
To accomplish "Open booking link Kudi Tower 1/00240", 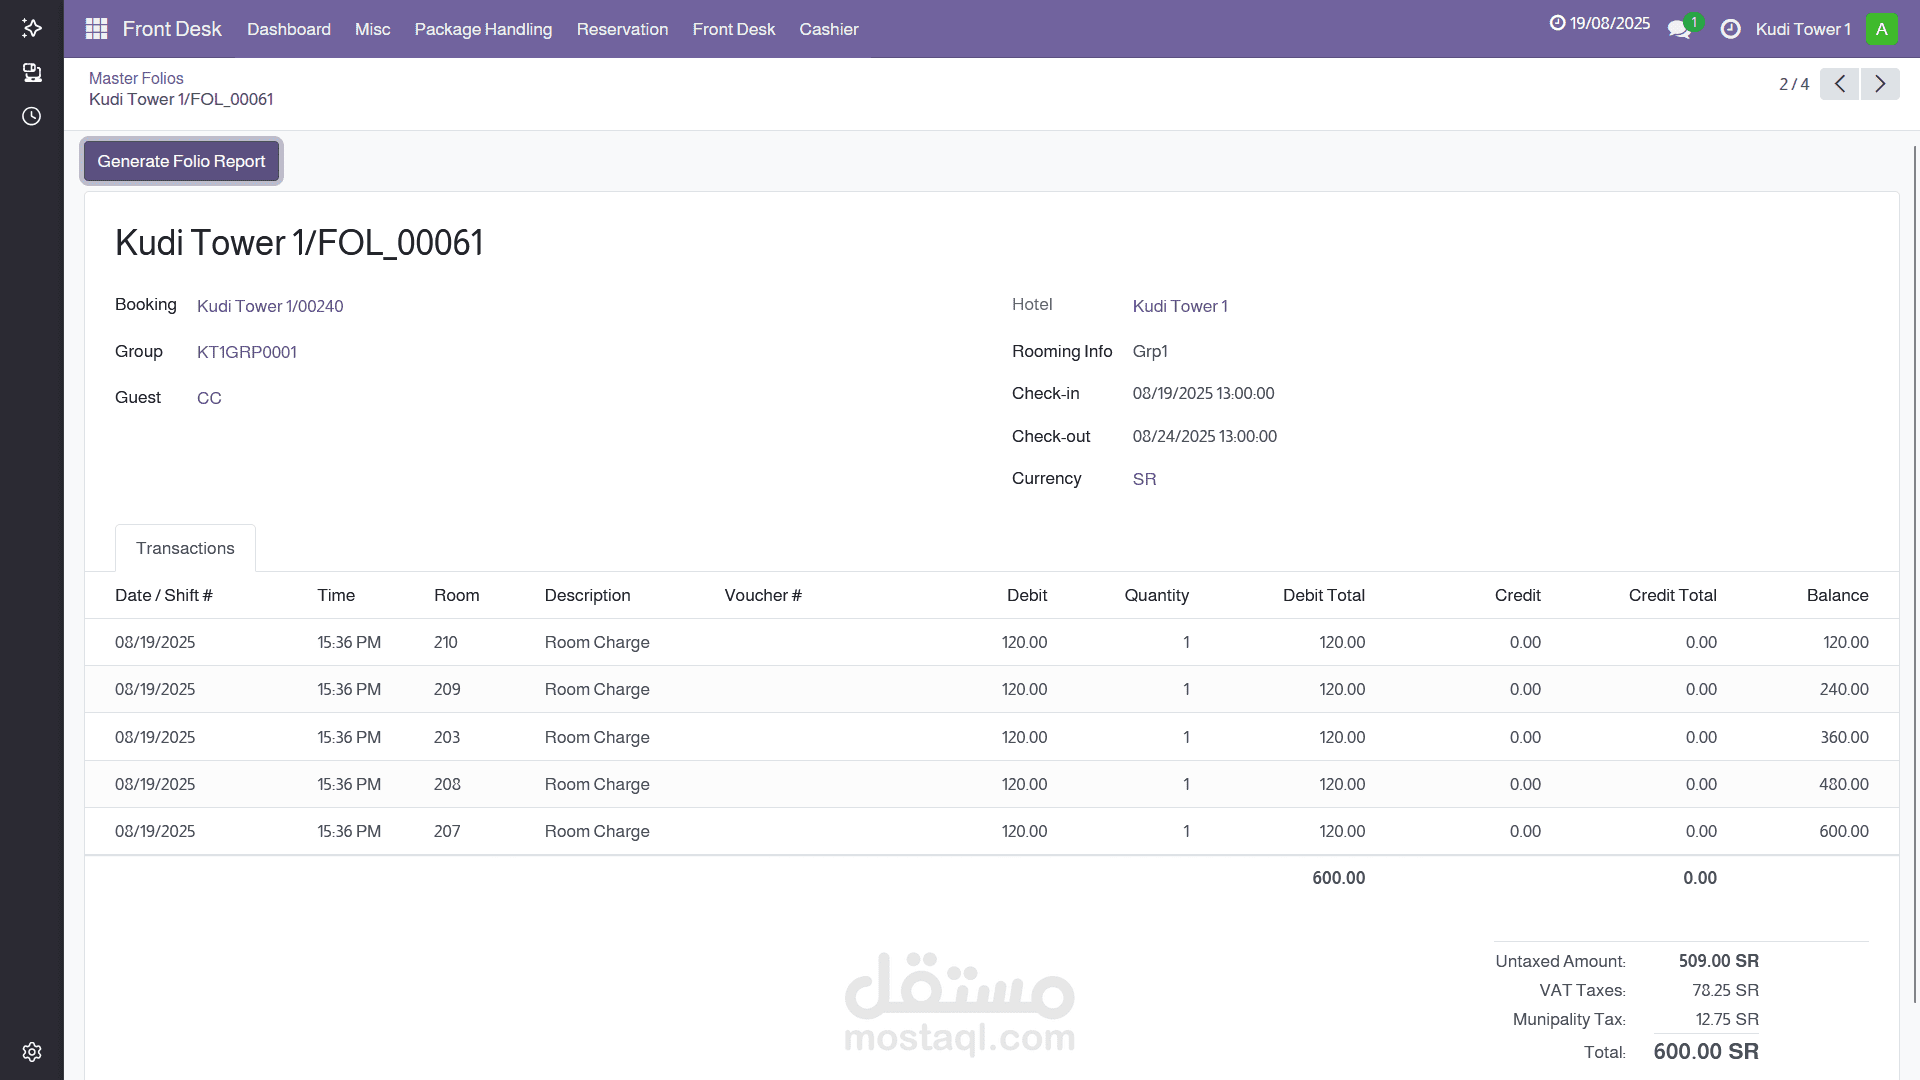I will click(x=270, y=306).
